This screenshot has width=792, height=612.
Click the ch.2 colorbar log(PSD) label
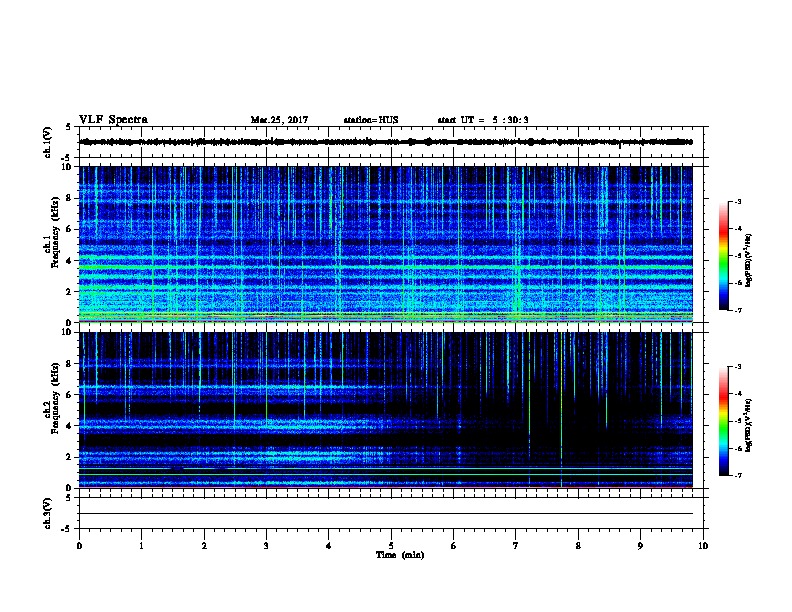[749, 425]
